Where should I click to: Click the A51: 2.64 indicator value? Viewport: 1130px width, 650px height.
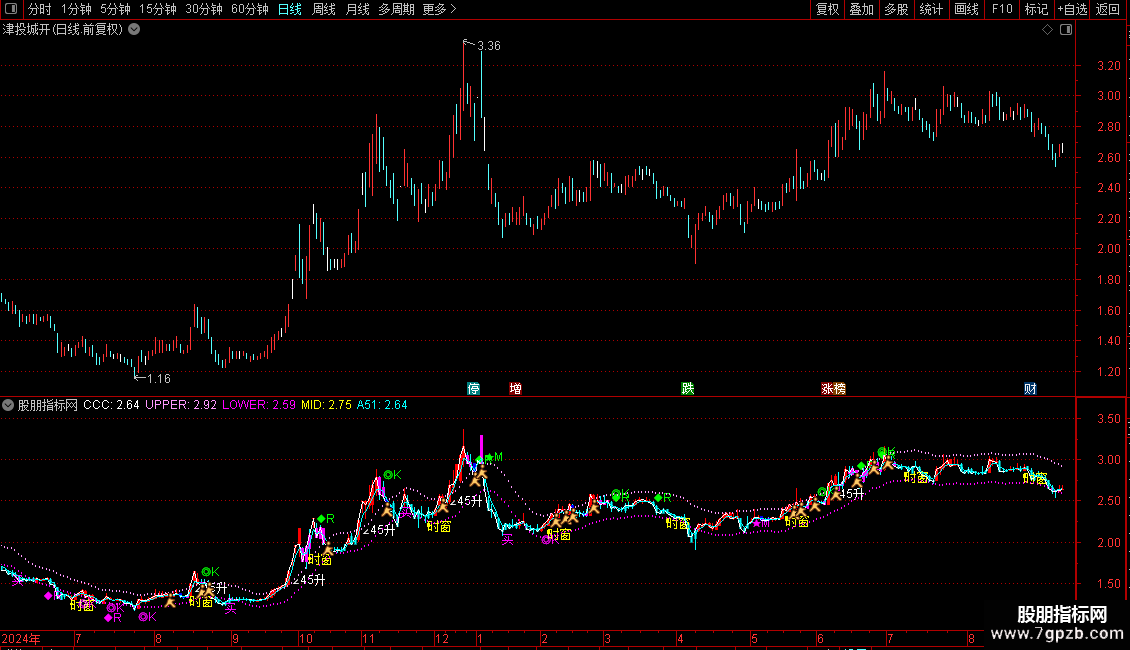coord(382,405)
